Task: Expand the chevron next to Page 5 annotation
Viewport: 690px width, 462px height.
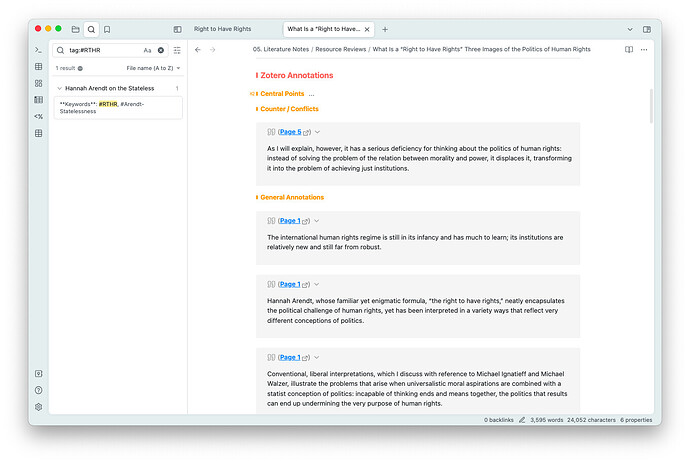Action: pos(317,132)
